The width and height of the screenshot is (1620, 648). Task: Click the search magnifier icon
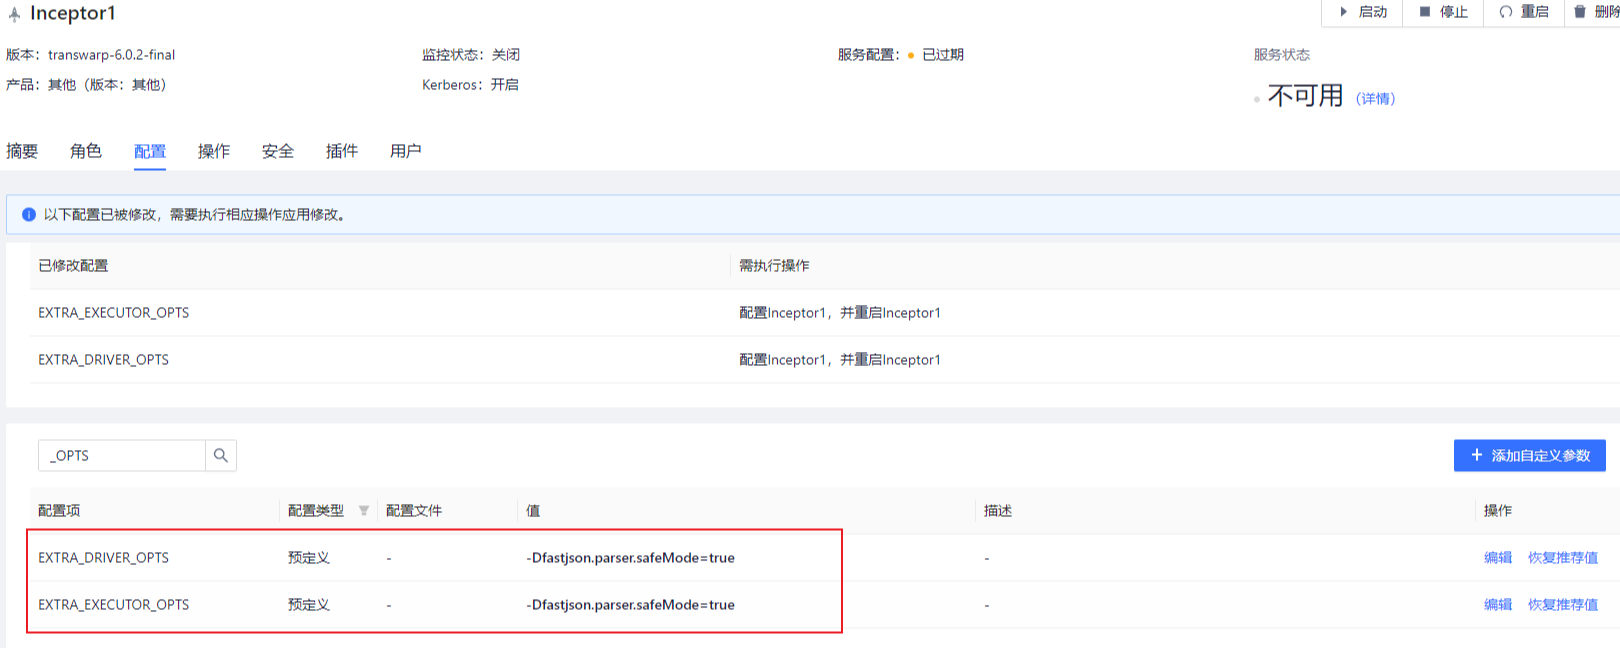click(x=221, y=455)
